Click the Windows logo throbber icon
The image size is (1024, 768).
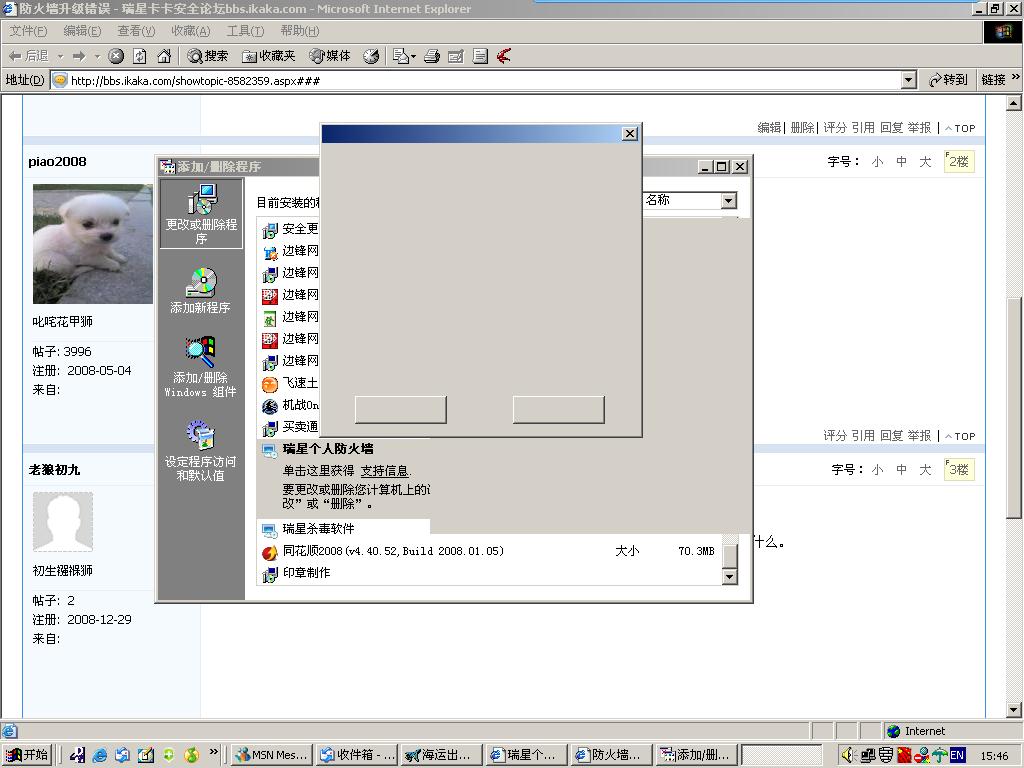1003,31
